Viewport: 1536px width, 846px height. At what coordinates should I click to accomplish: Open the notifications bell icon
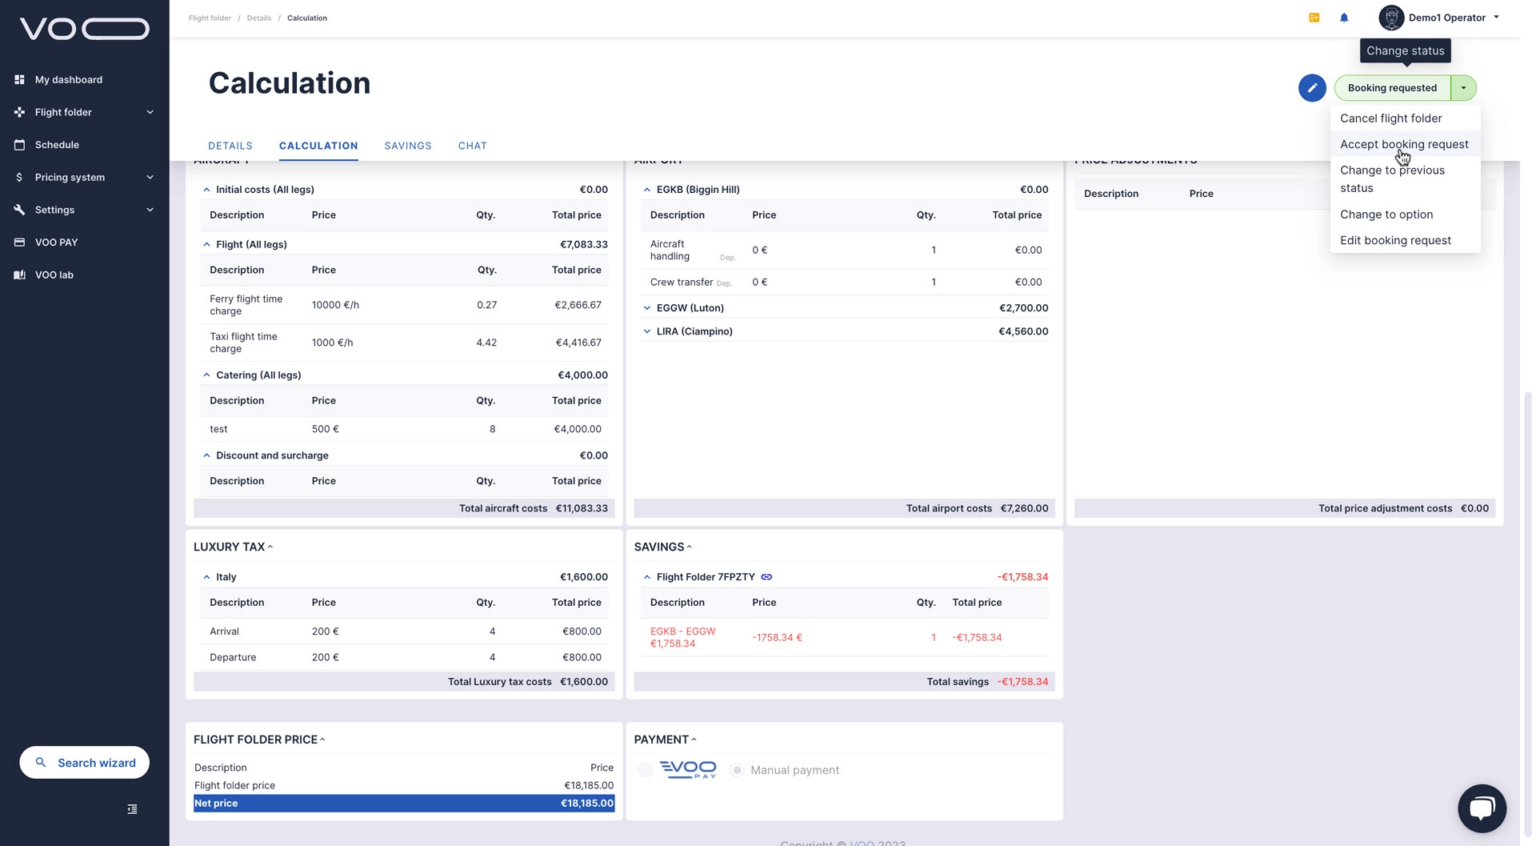(x=1343, y=18)
